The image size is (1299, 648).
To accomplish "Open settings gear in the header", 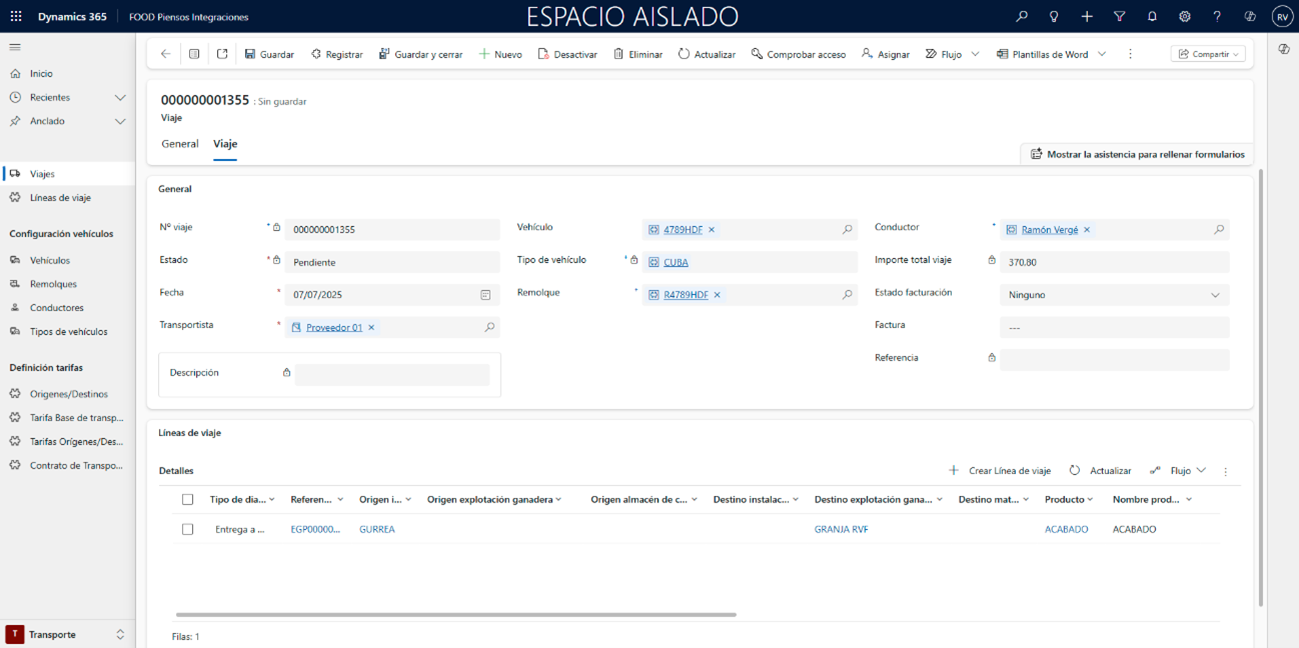I will pyautogui.click(x=1185, y=17).
